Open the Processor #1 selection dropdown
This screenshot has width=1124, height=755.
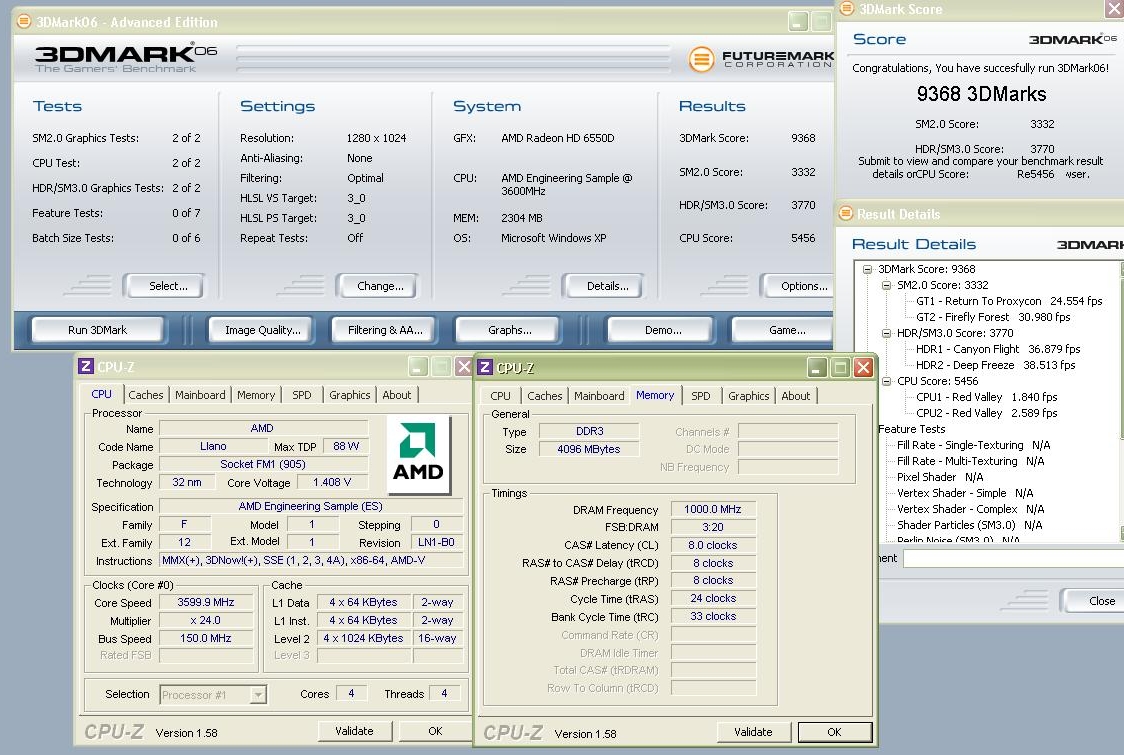pyautogui.click(x=258, y=694)
